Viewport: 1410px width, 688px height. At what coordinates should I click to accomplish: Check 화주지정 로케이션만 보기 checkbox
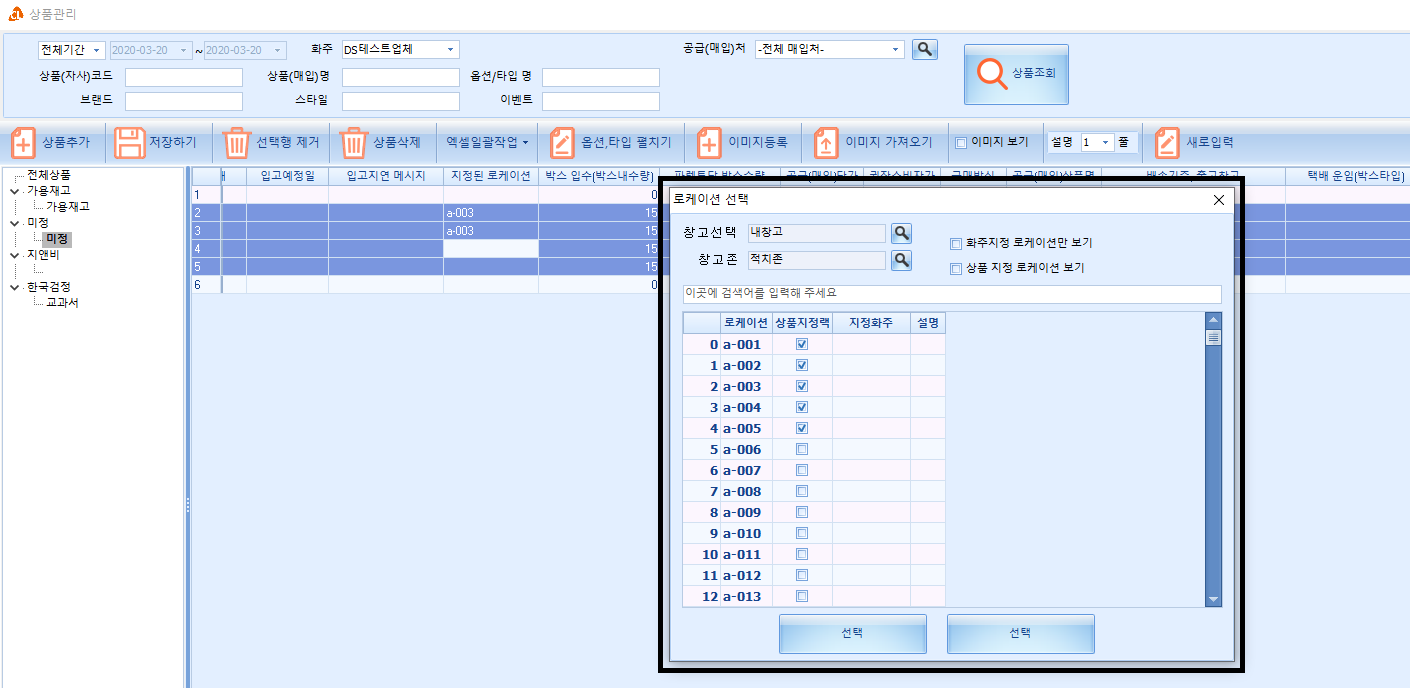[956, 243]
